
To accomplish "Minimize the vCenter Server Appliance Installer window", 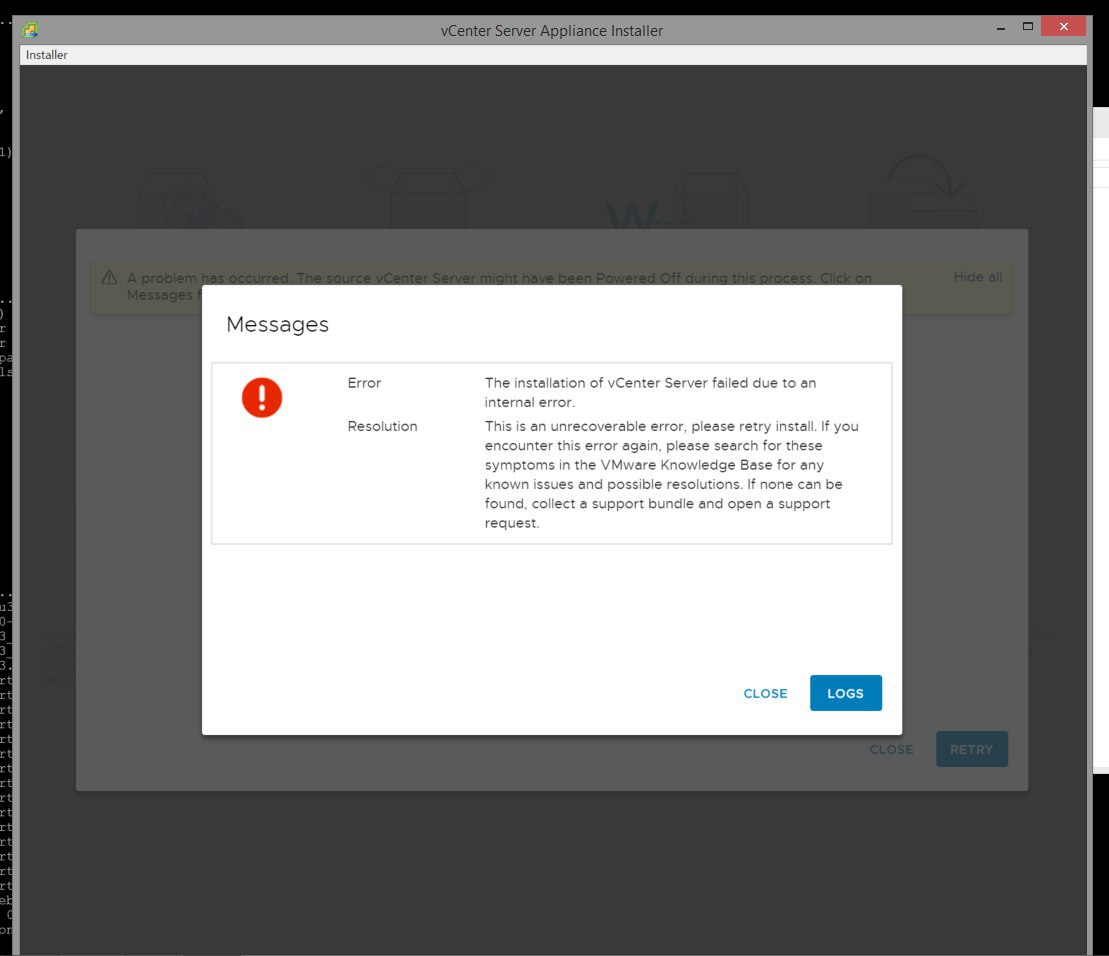I will click(1001, 28).
